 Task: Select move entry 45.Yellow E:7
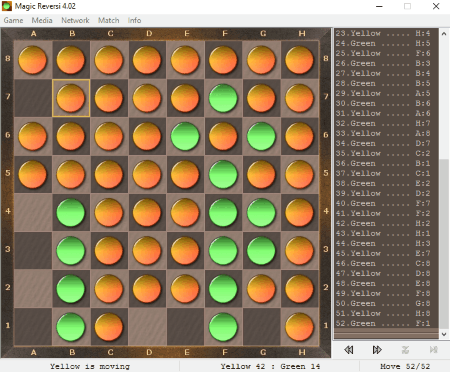(383, 253)
